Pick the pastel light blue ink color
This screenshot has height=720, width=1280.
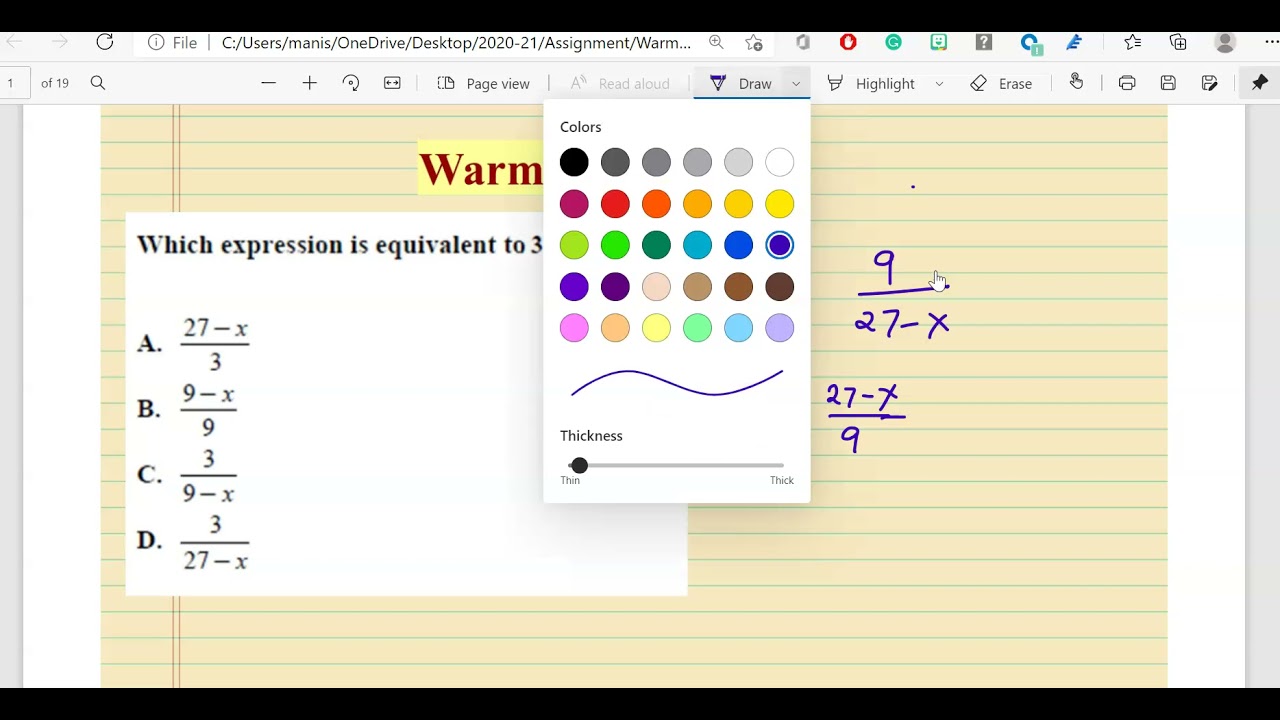coord(738,328)
